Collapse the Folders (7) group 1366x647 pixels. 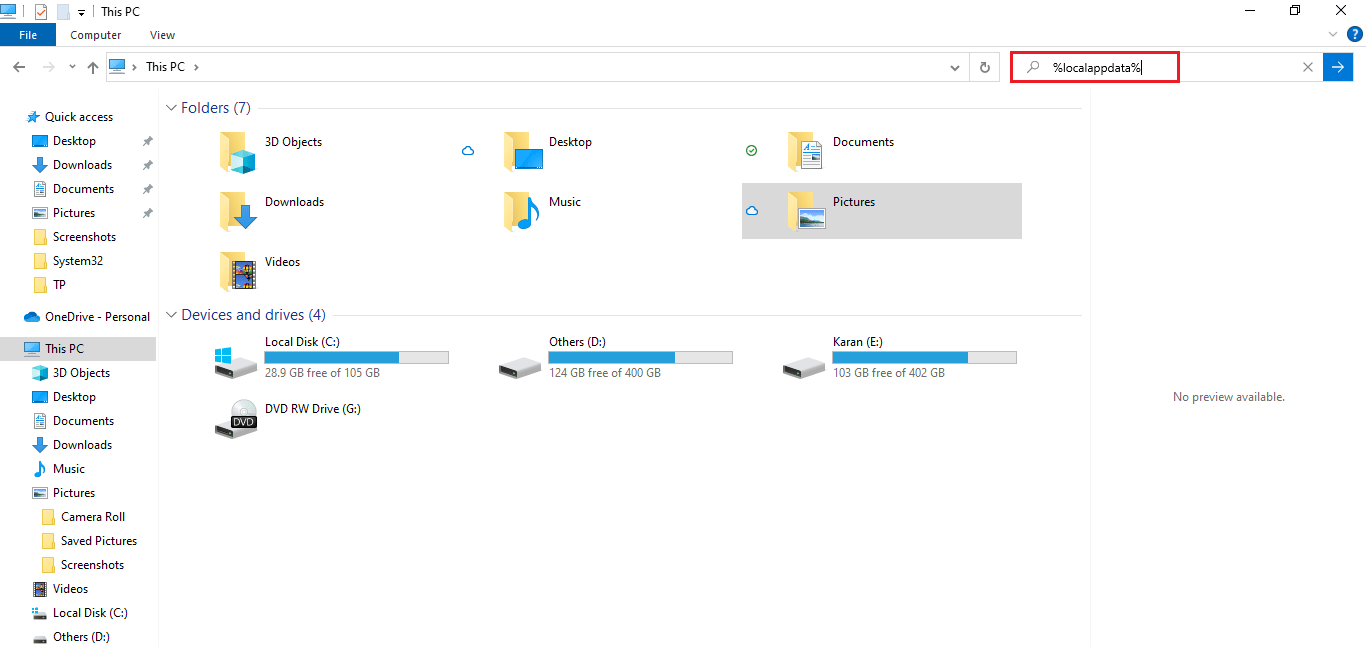(x=171, y=108)
